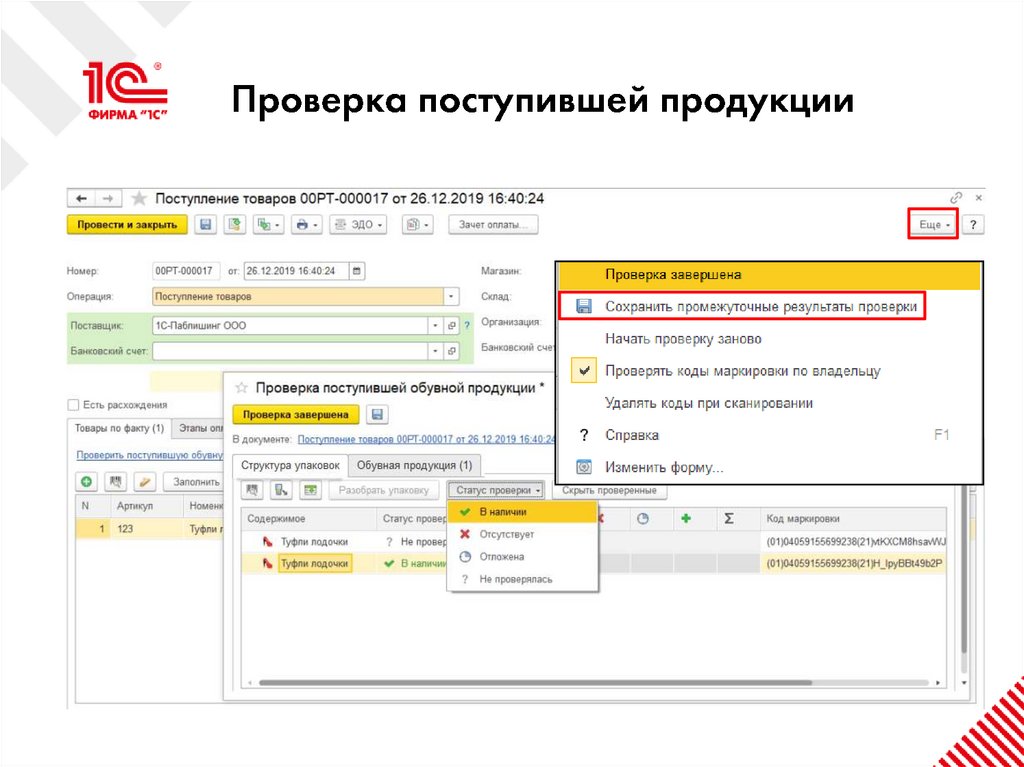Open the Статус проверки dropdown
This screenshot has height=767, width=1024.
[x=494, y=490]
